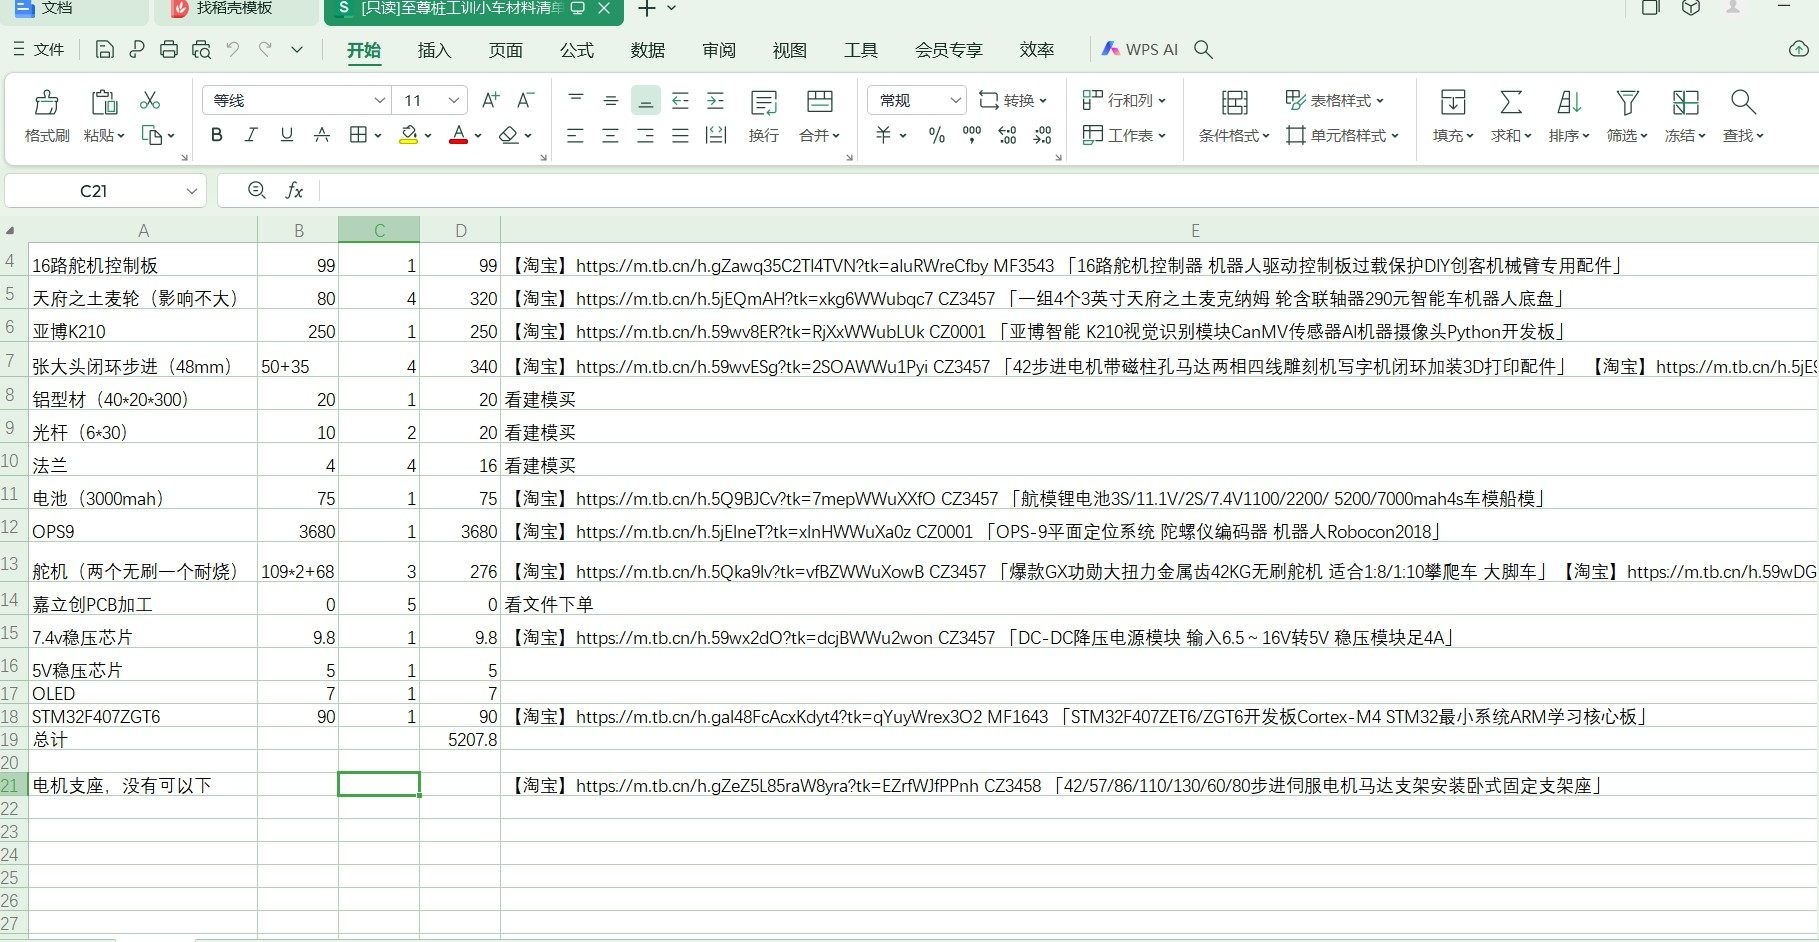
Task: Click the WPS AI button
Action: point(1140,49)
